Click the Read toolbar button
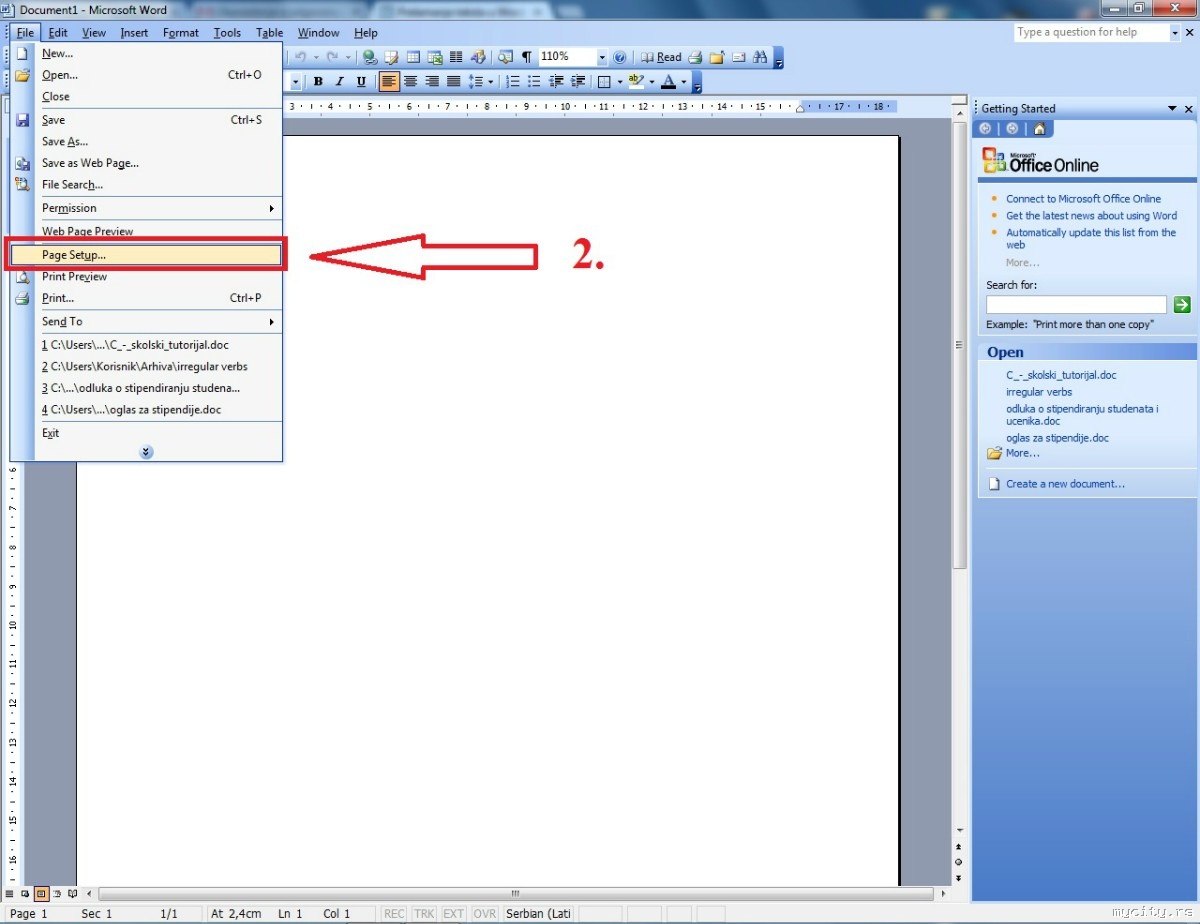This screenshot has width=1200, height=924. [661, 57]
